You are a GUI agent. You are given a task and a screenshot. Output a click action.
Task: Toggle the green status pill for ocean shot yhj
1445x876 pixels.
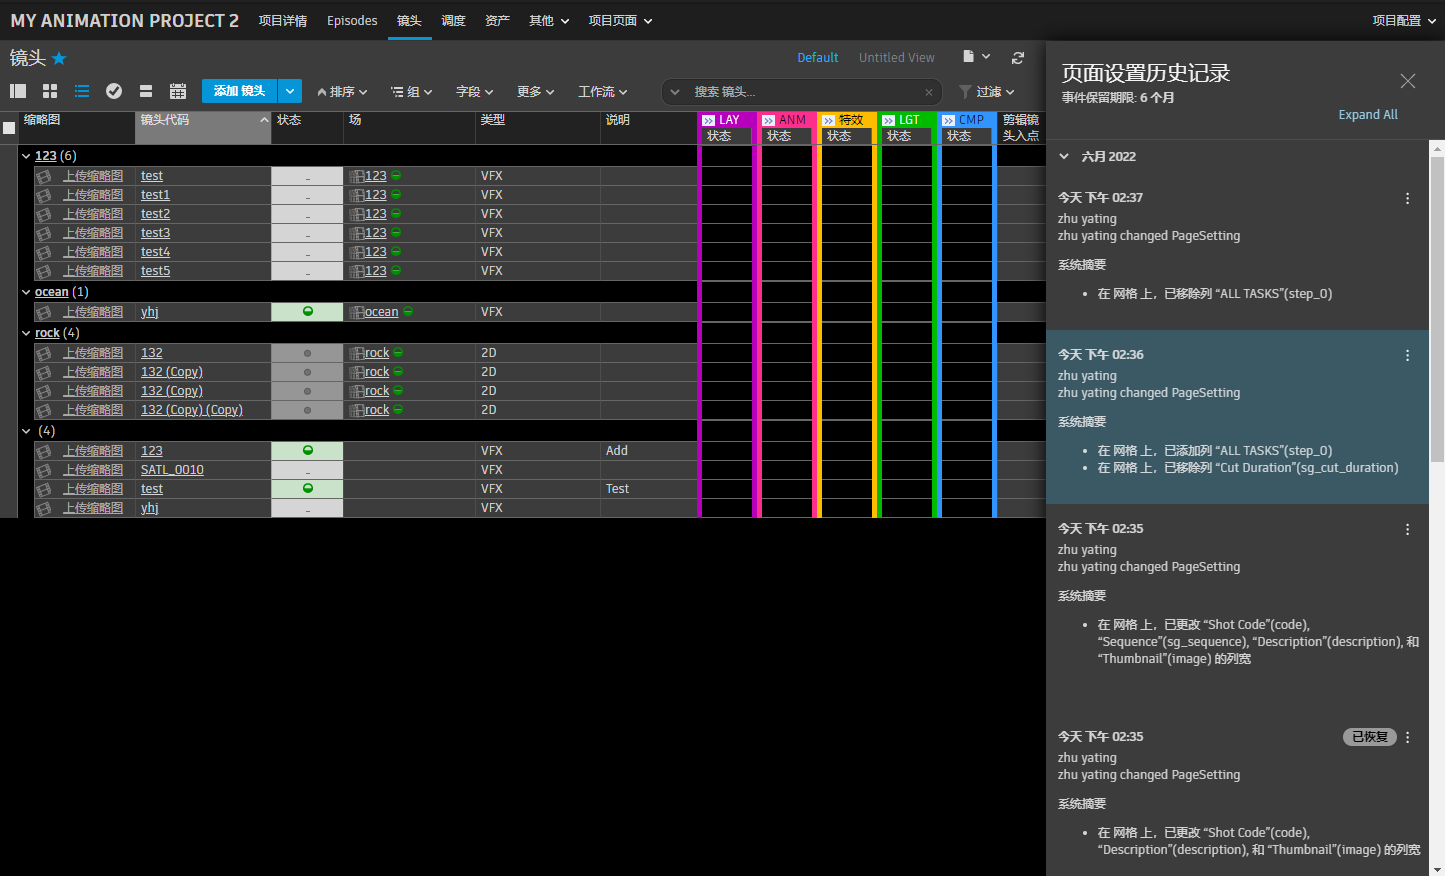click(307, 311)
